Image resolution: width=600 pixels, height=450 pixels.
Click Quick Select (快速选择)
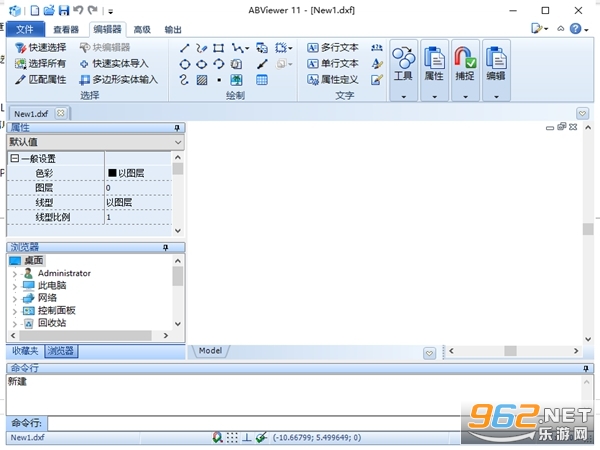pyautogui.click(x=41, y=48)
